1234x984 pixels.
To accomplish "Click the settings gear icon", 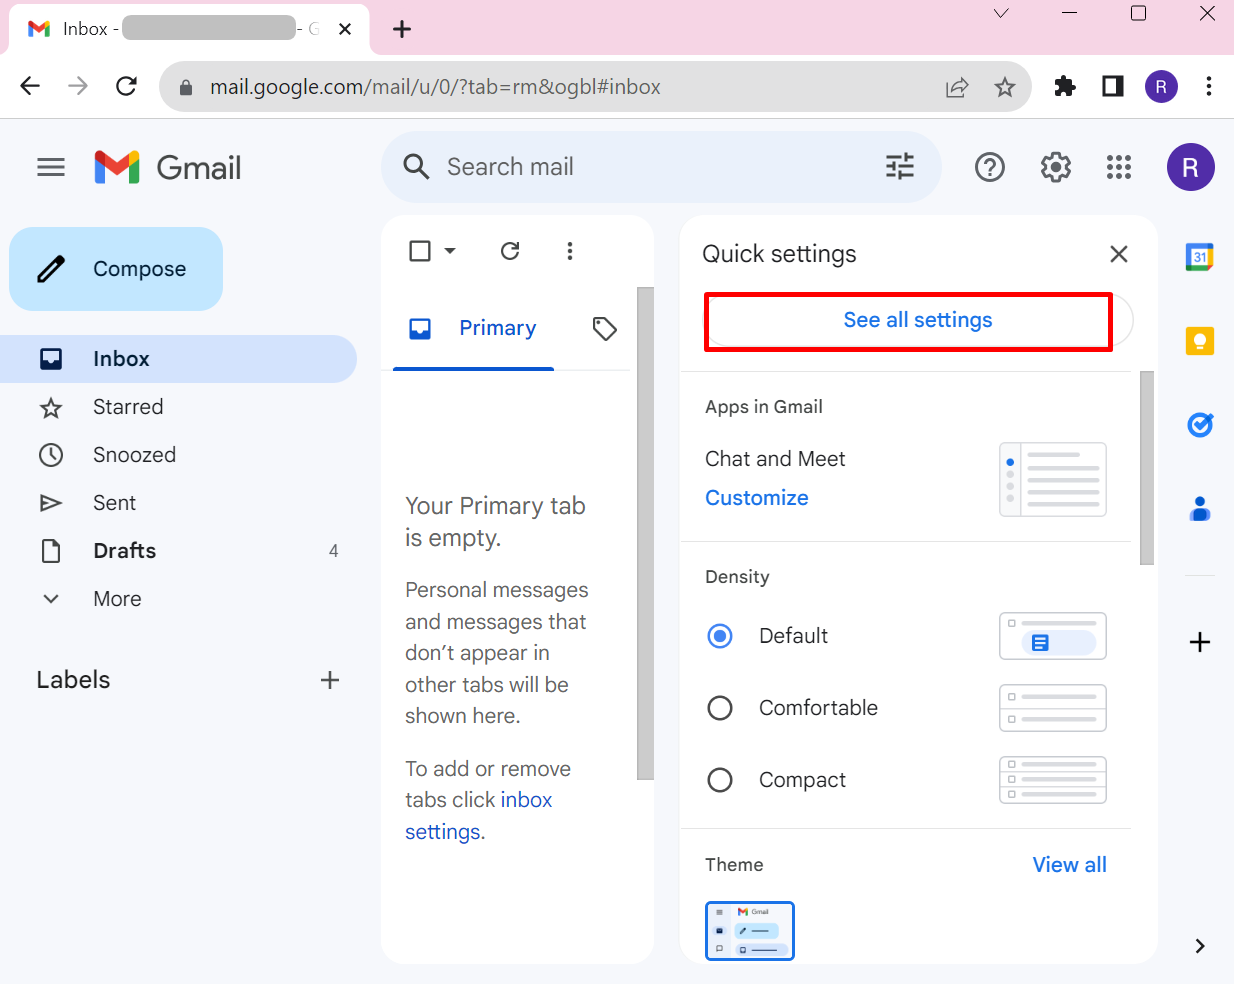I will [x=1055, y=167].
